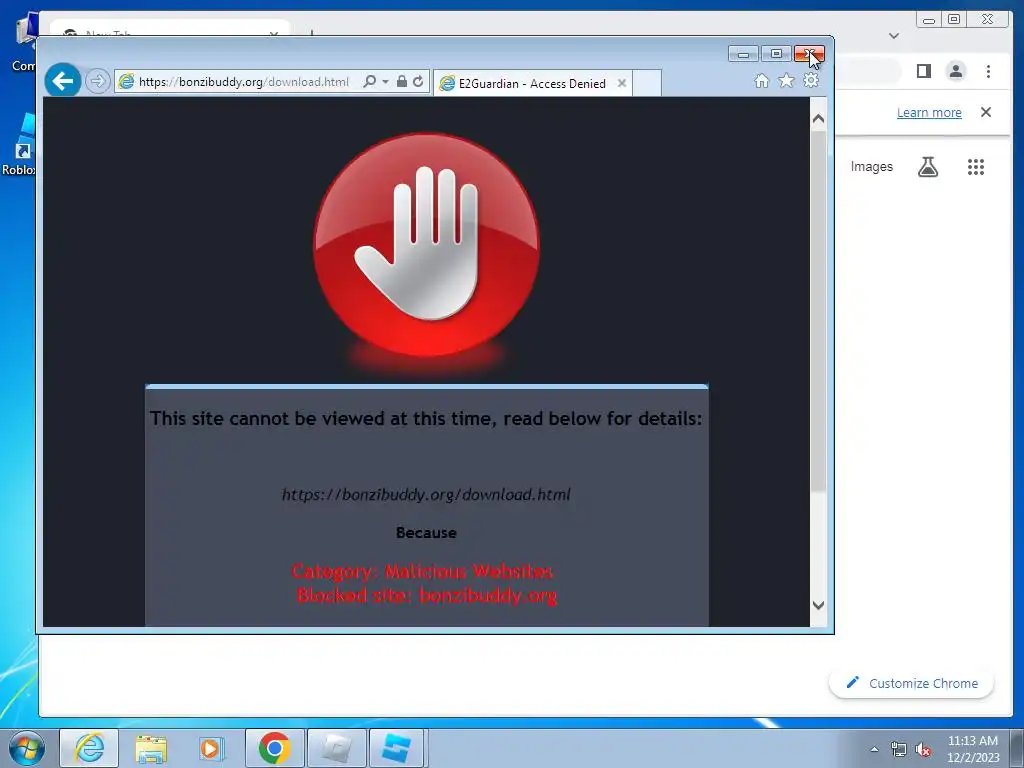
Task: Click the vertical scrollbar thumb in Internet Explorer
Action: click(818, 312)
